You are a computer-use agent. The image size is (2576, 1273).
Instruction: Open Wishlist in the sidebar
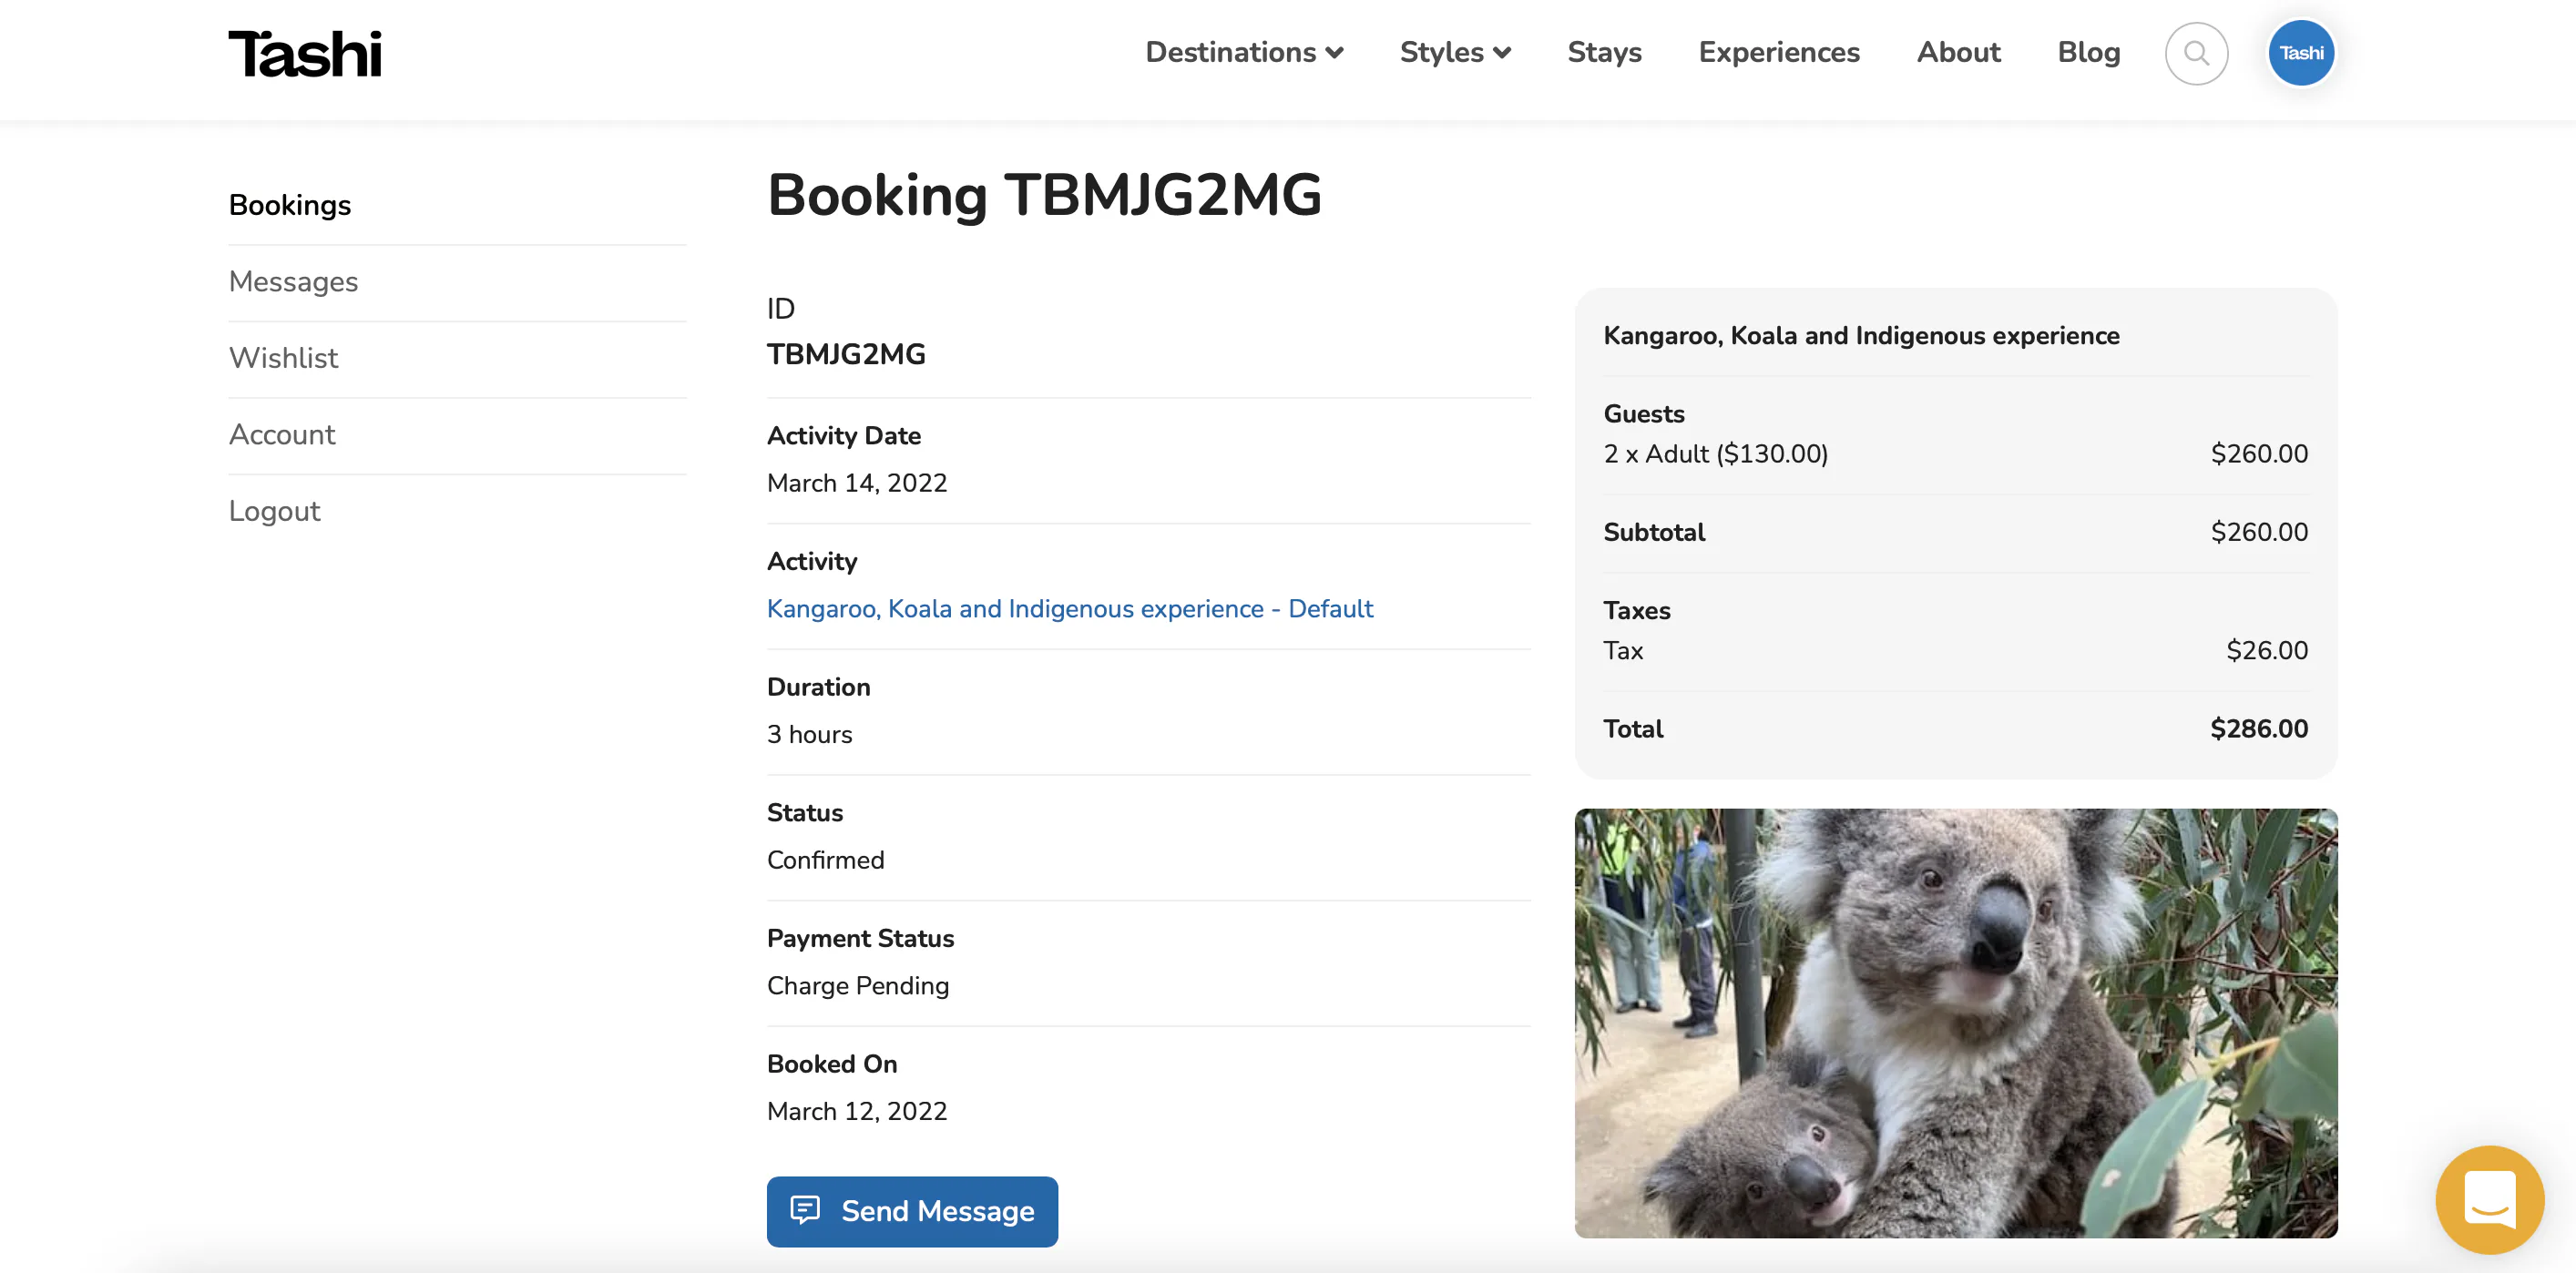283,358
